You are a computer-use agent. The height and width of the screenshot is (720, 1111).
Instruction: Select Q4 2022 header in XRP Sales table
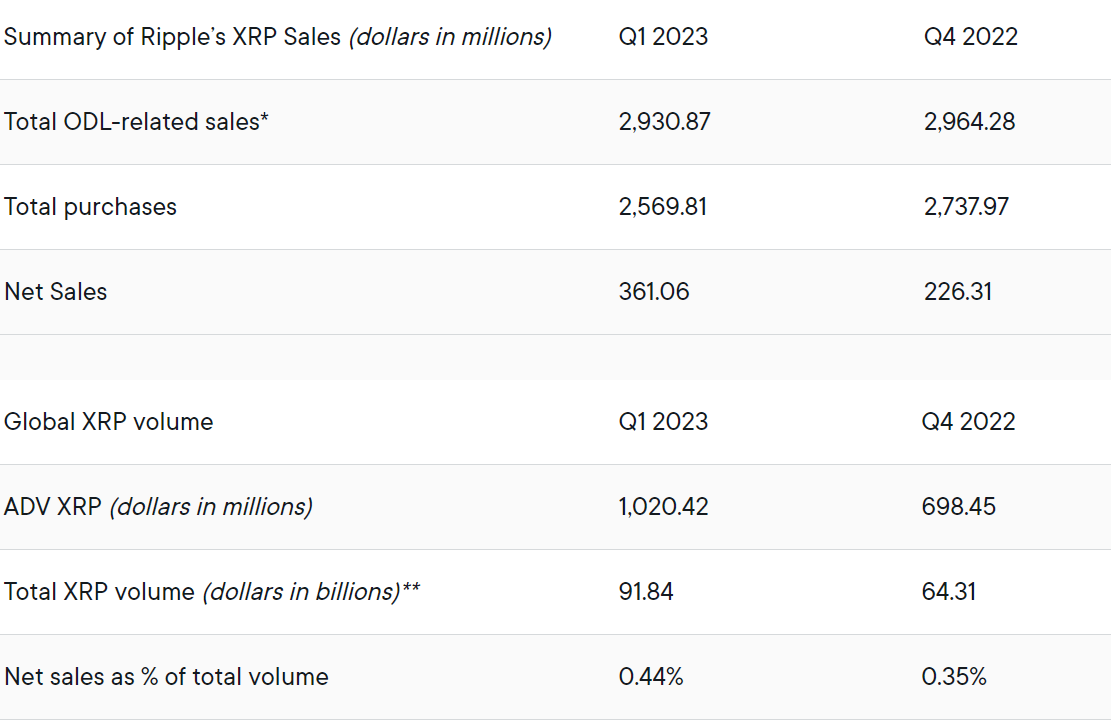click(970, 37)
